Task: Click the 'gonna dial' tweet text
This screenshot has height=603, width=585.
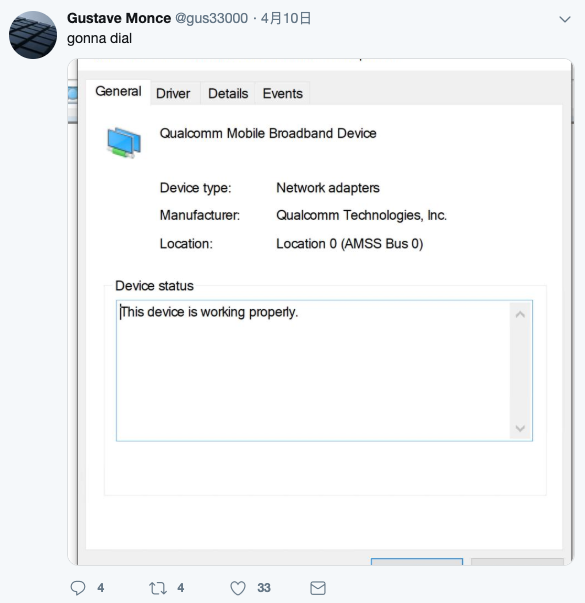Action: coord(99,38)
